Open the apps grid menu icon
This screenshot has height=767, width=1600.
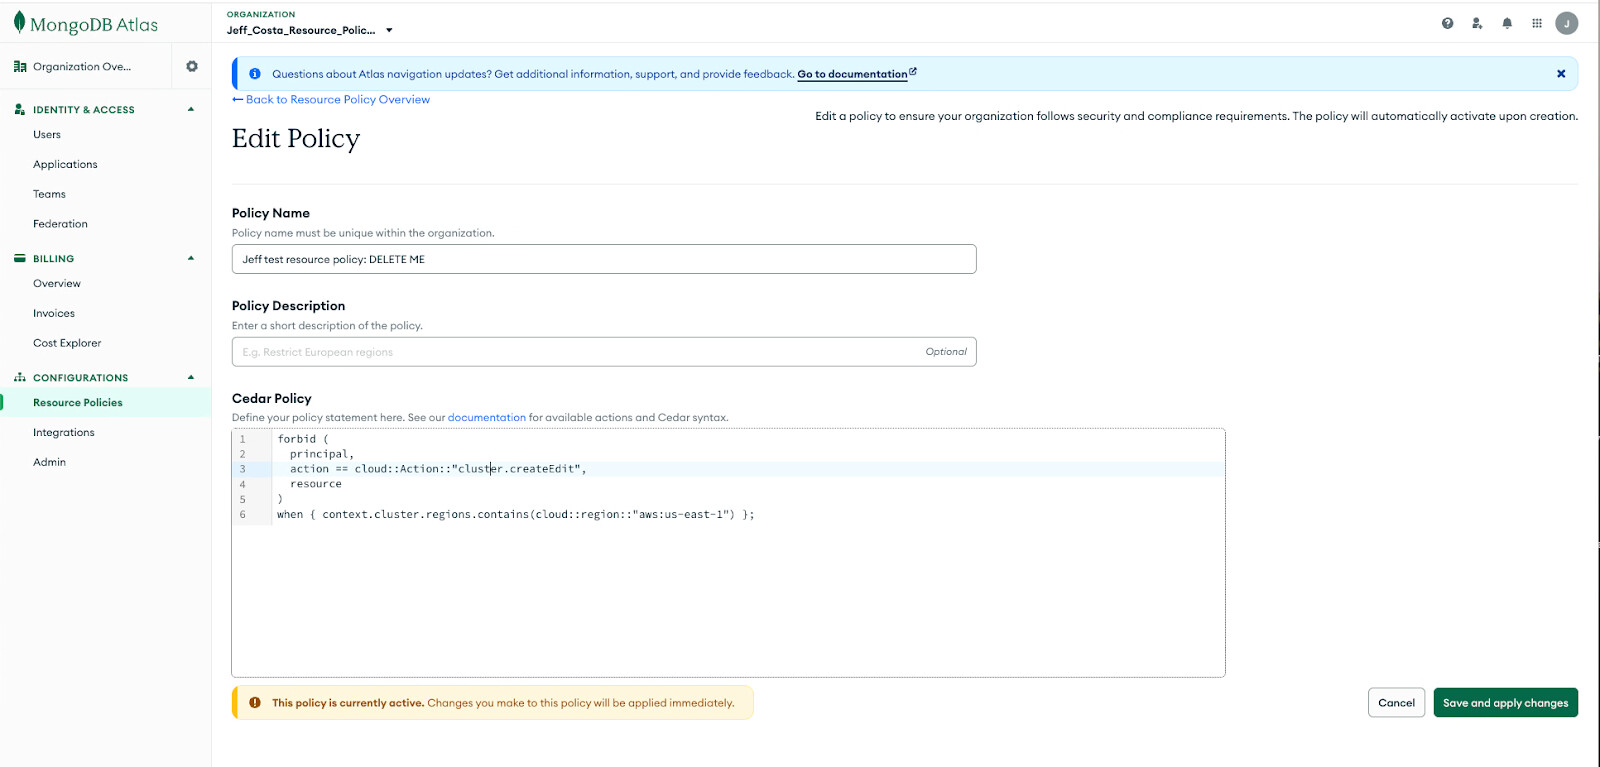click(x=1537, y=23)
